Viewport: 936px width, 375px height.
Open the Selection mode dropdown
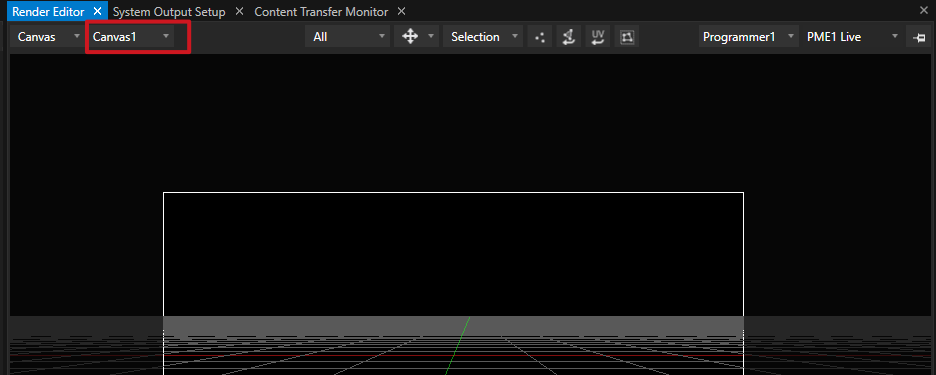(x=483, y=37)
